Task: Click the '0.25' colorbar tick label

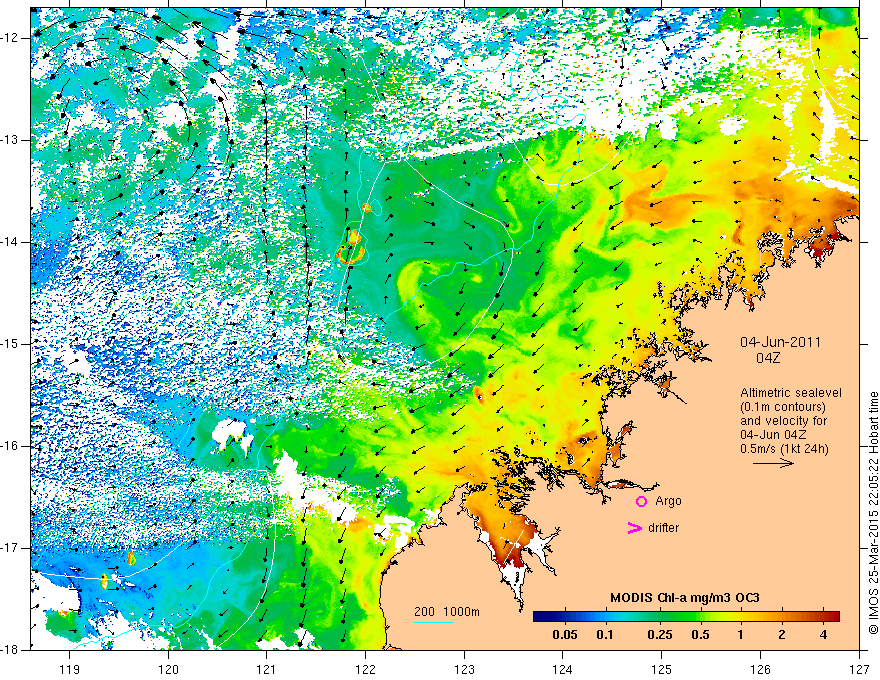Action: pos(659,635)
